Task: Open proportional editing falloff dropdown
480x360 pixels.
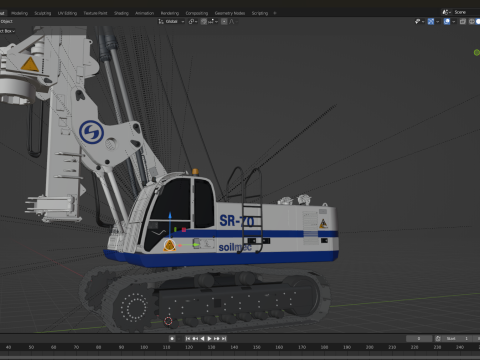Action: coord(233,21)
